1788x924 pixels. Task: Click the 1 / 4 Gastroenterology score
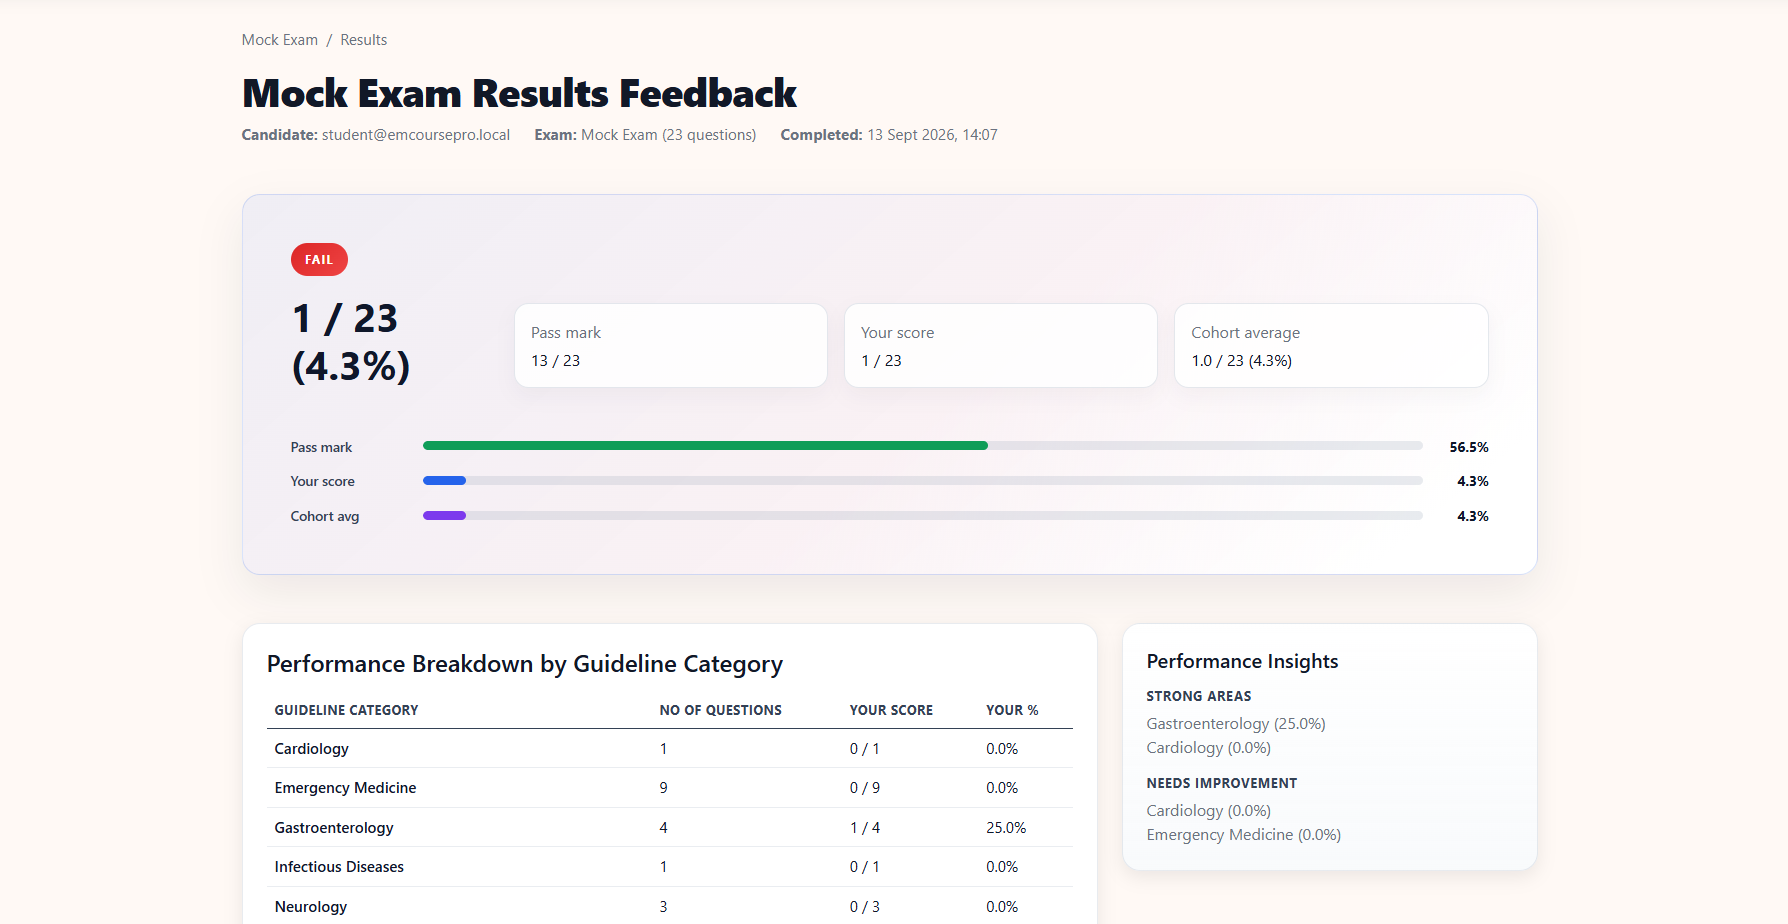(x=865, y=828)
